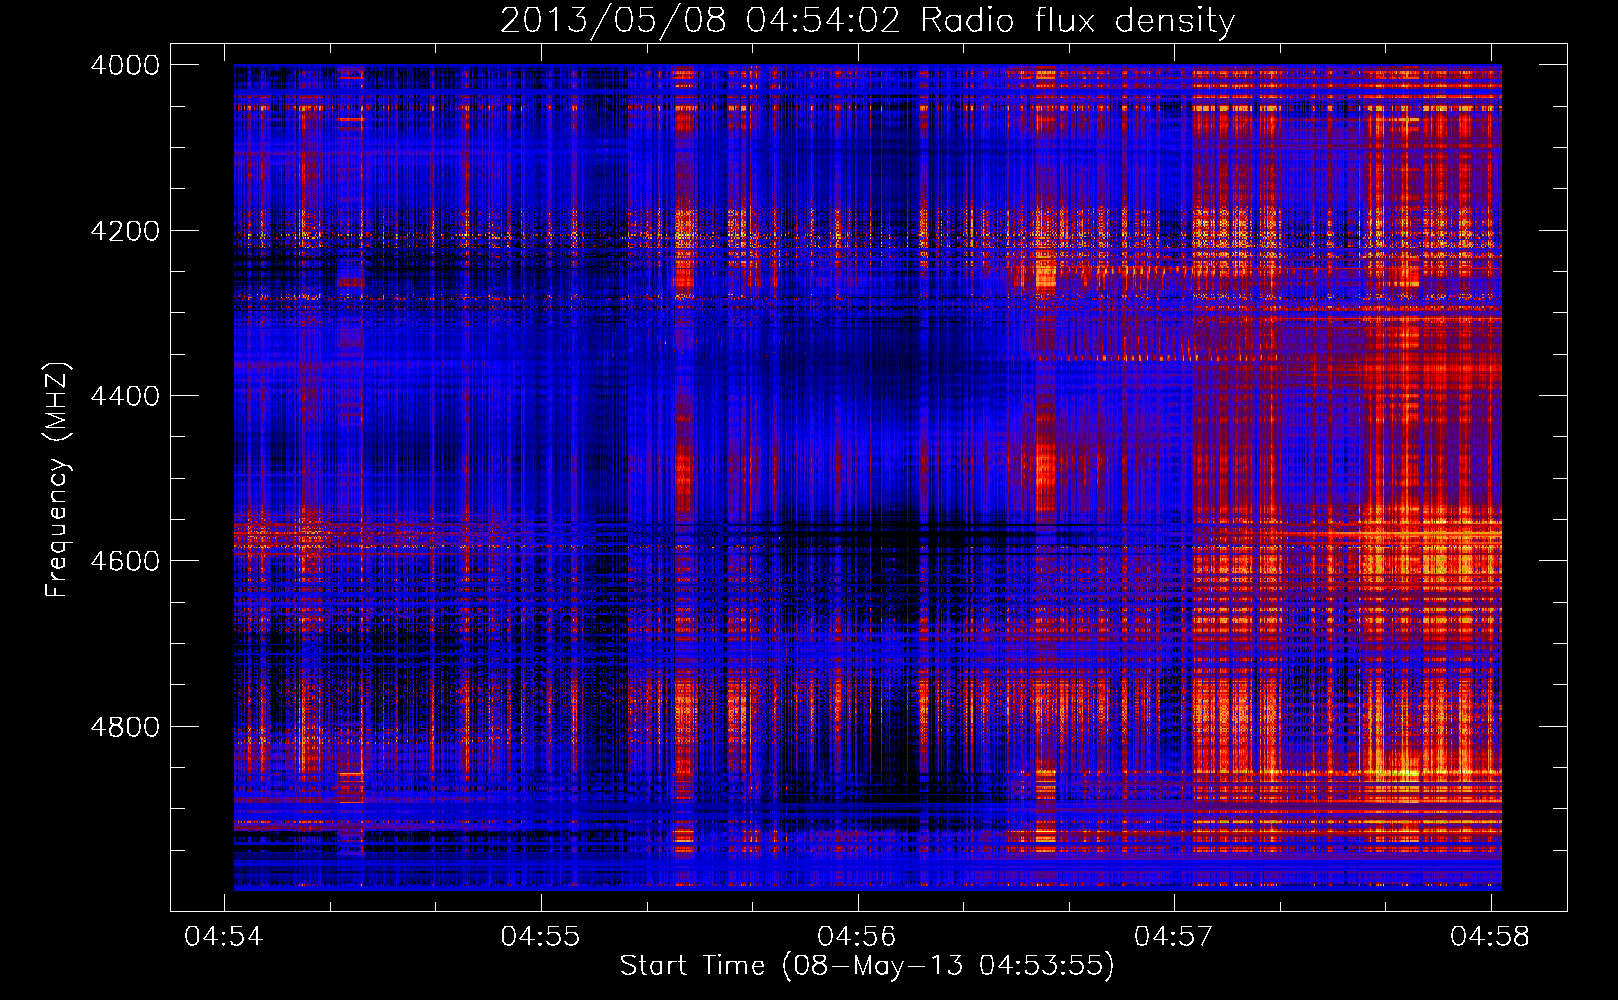Click the 4800 frequency tick label
Image resolution: width=1618 pixels, height=1000 pixels.
click(x=125, y=727)
